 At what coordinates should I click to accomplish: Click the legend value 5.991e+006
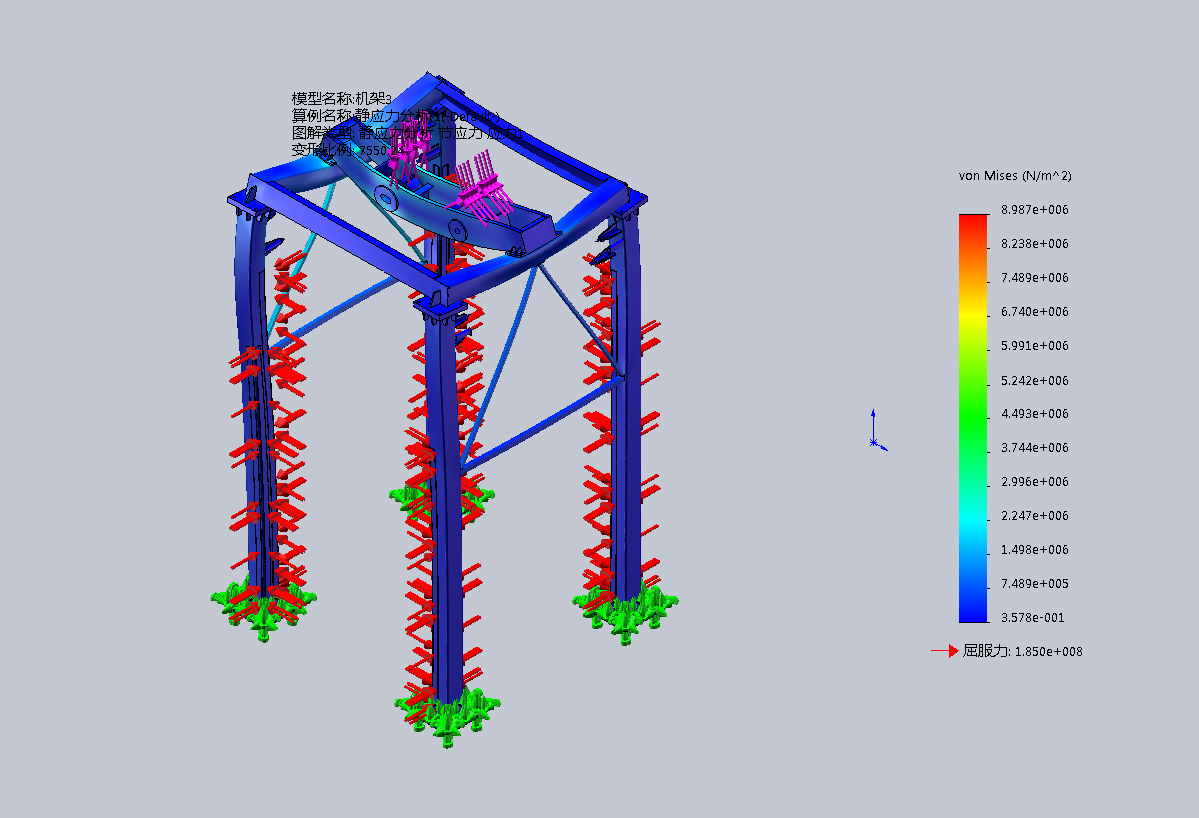click(x=1035, y=346)
